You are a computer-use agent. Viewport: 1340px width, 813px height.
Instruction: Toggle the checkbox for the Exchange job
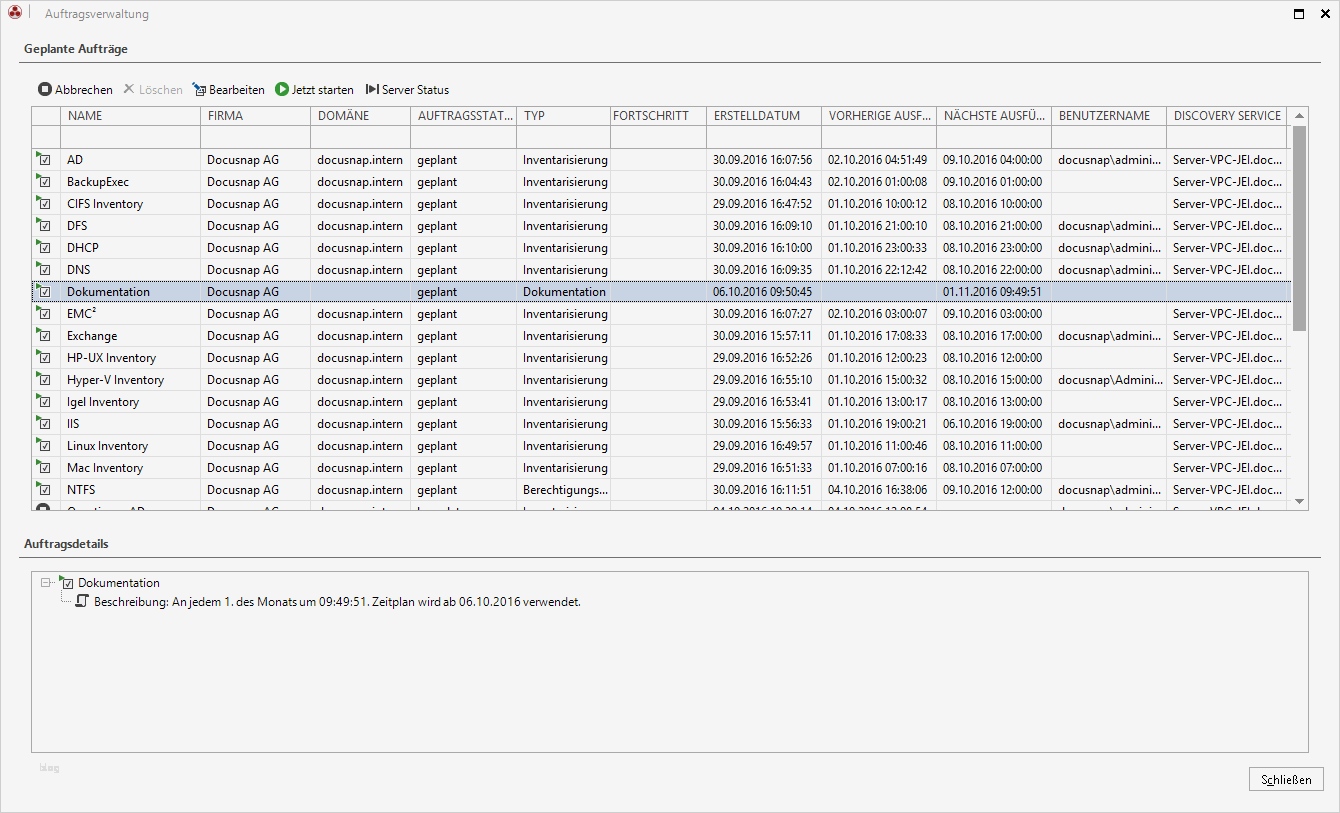click(45, 336)
